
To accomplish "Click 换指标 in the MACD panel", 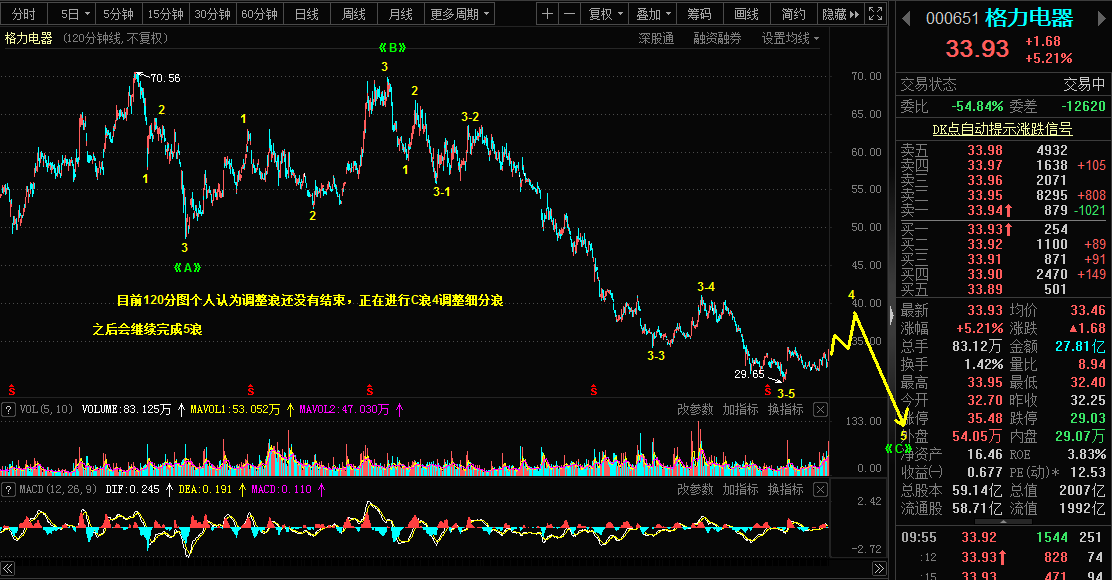I will [786, 489].
